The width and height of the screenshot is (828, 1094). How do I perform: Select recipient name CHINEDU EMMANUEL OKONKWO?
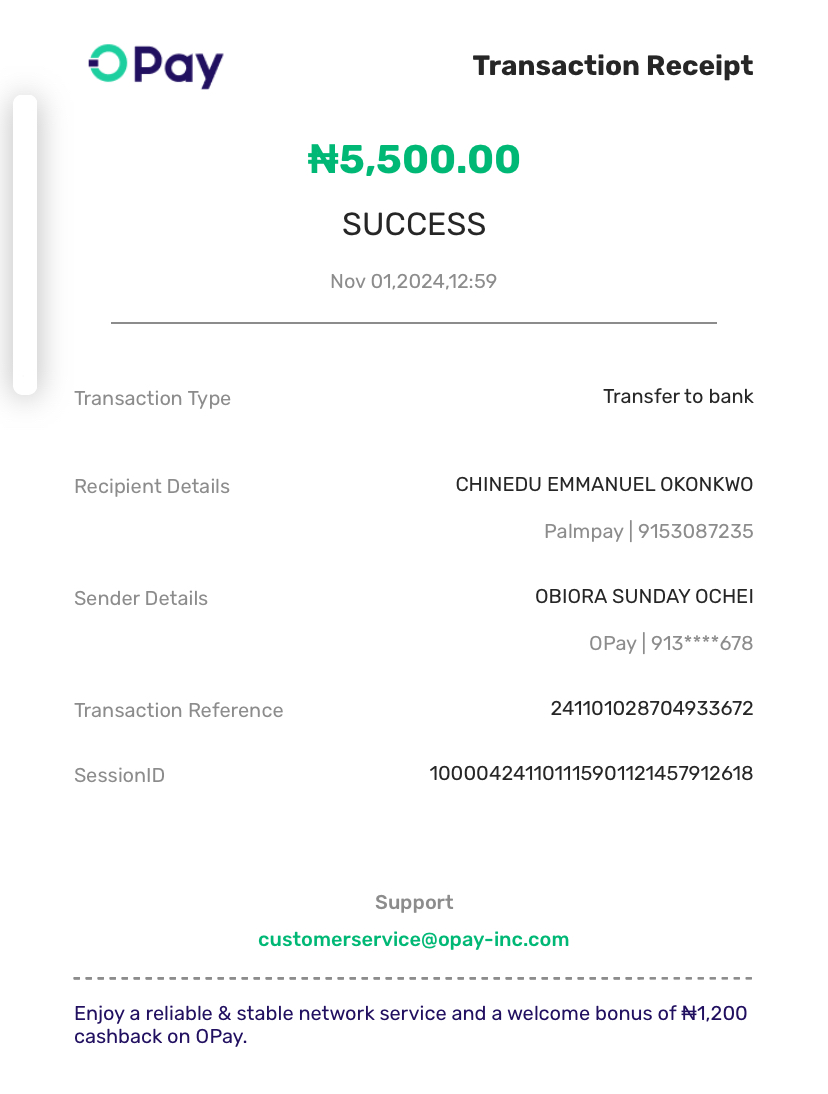click(x=604, y=484)
